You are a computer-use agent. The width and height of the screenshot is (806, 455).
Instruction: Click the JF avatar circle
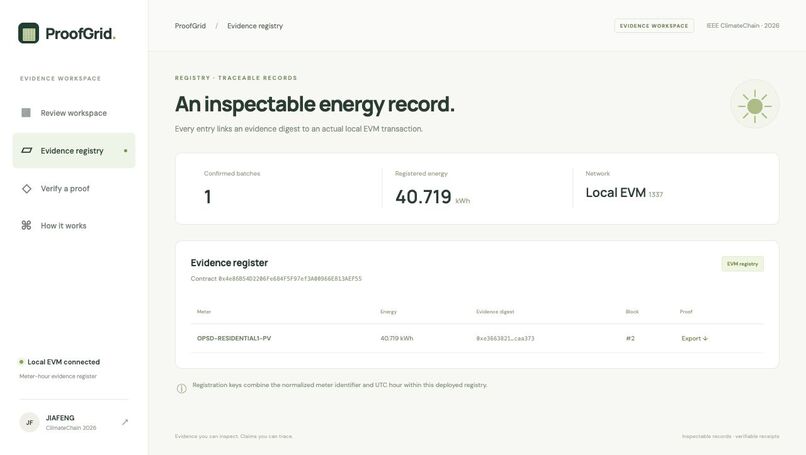(x=29, y=423)
